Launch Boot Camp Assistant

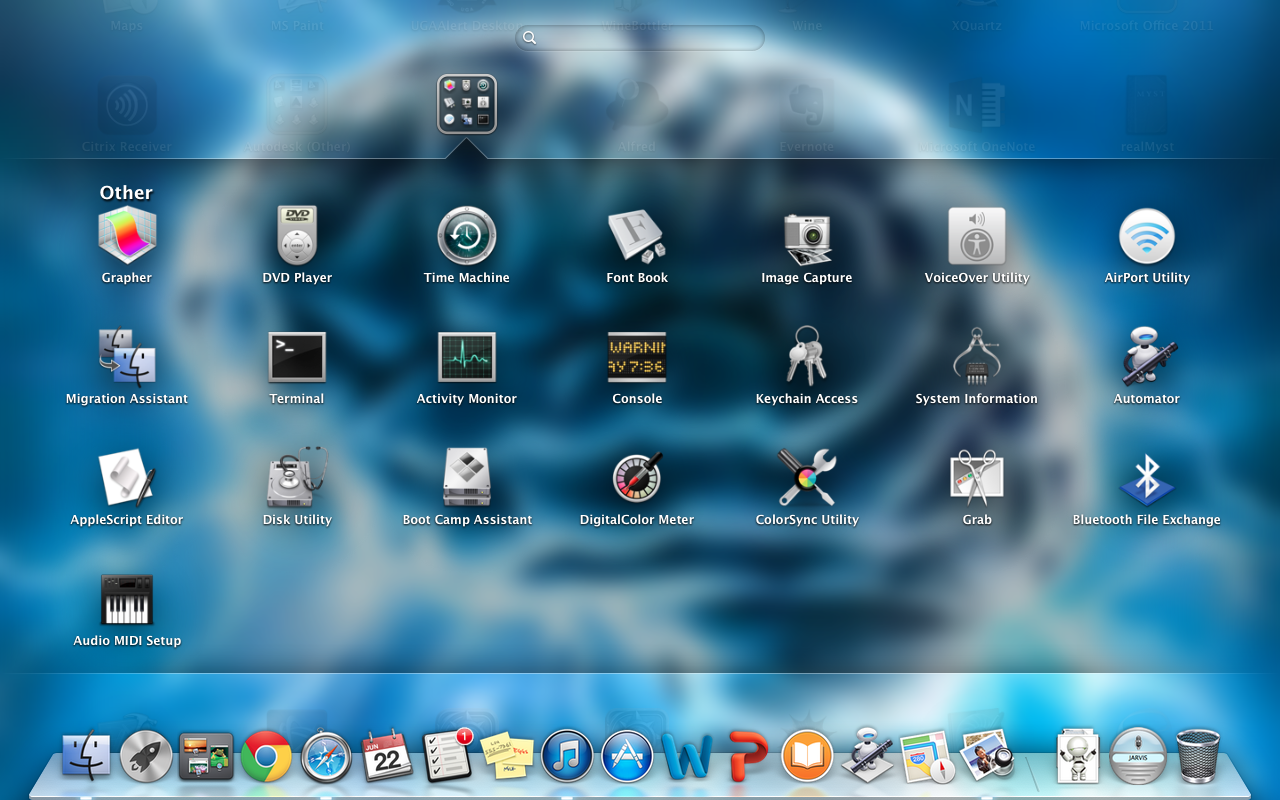tap(467, 478)
